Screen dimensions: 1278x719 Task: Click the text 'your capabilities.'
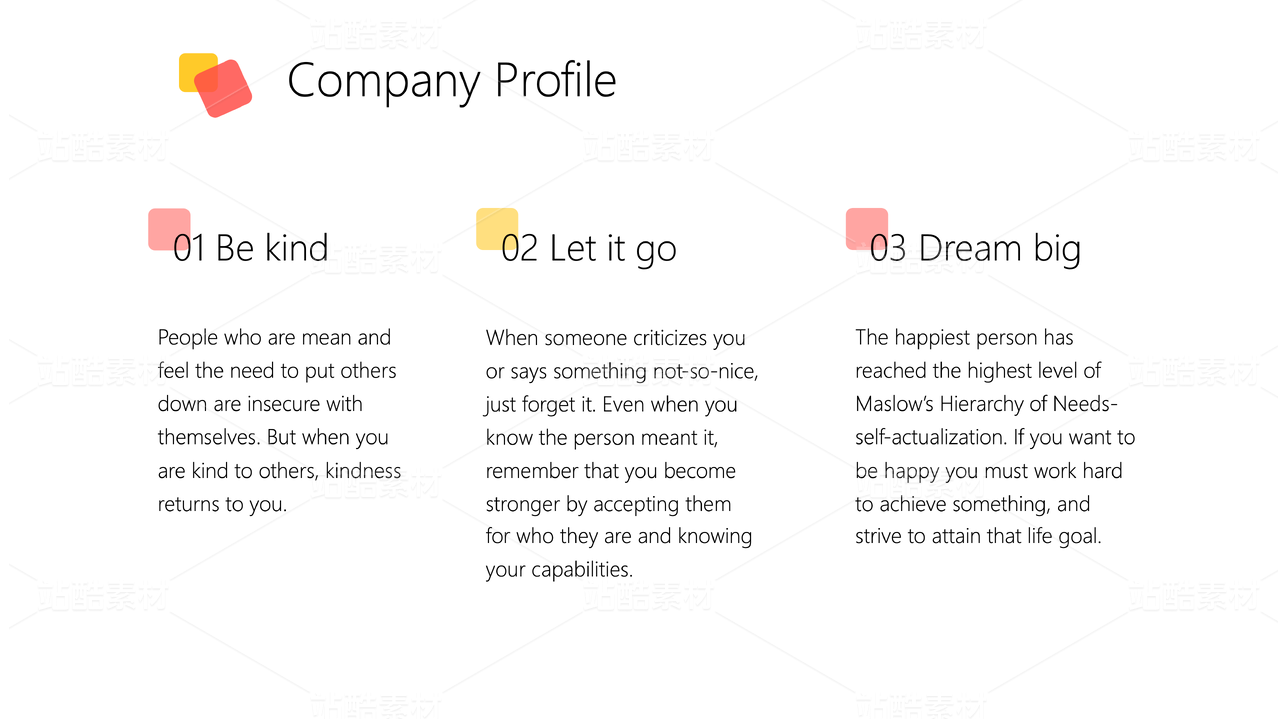559,570
